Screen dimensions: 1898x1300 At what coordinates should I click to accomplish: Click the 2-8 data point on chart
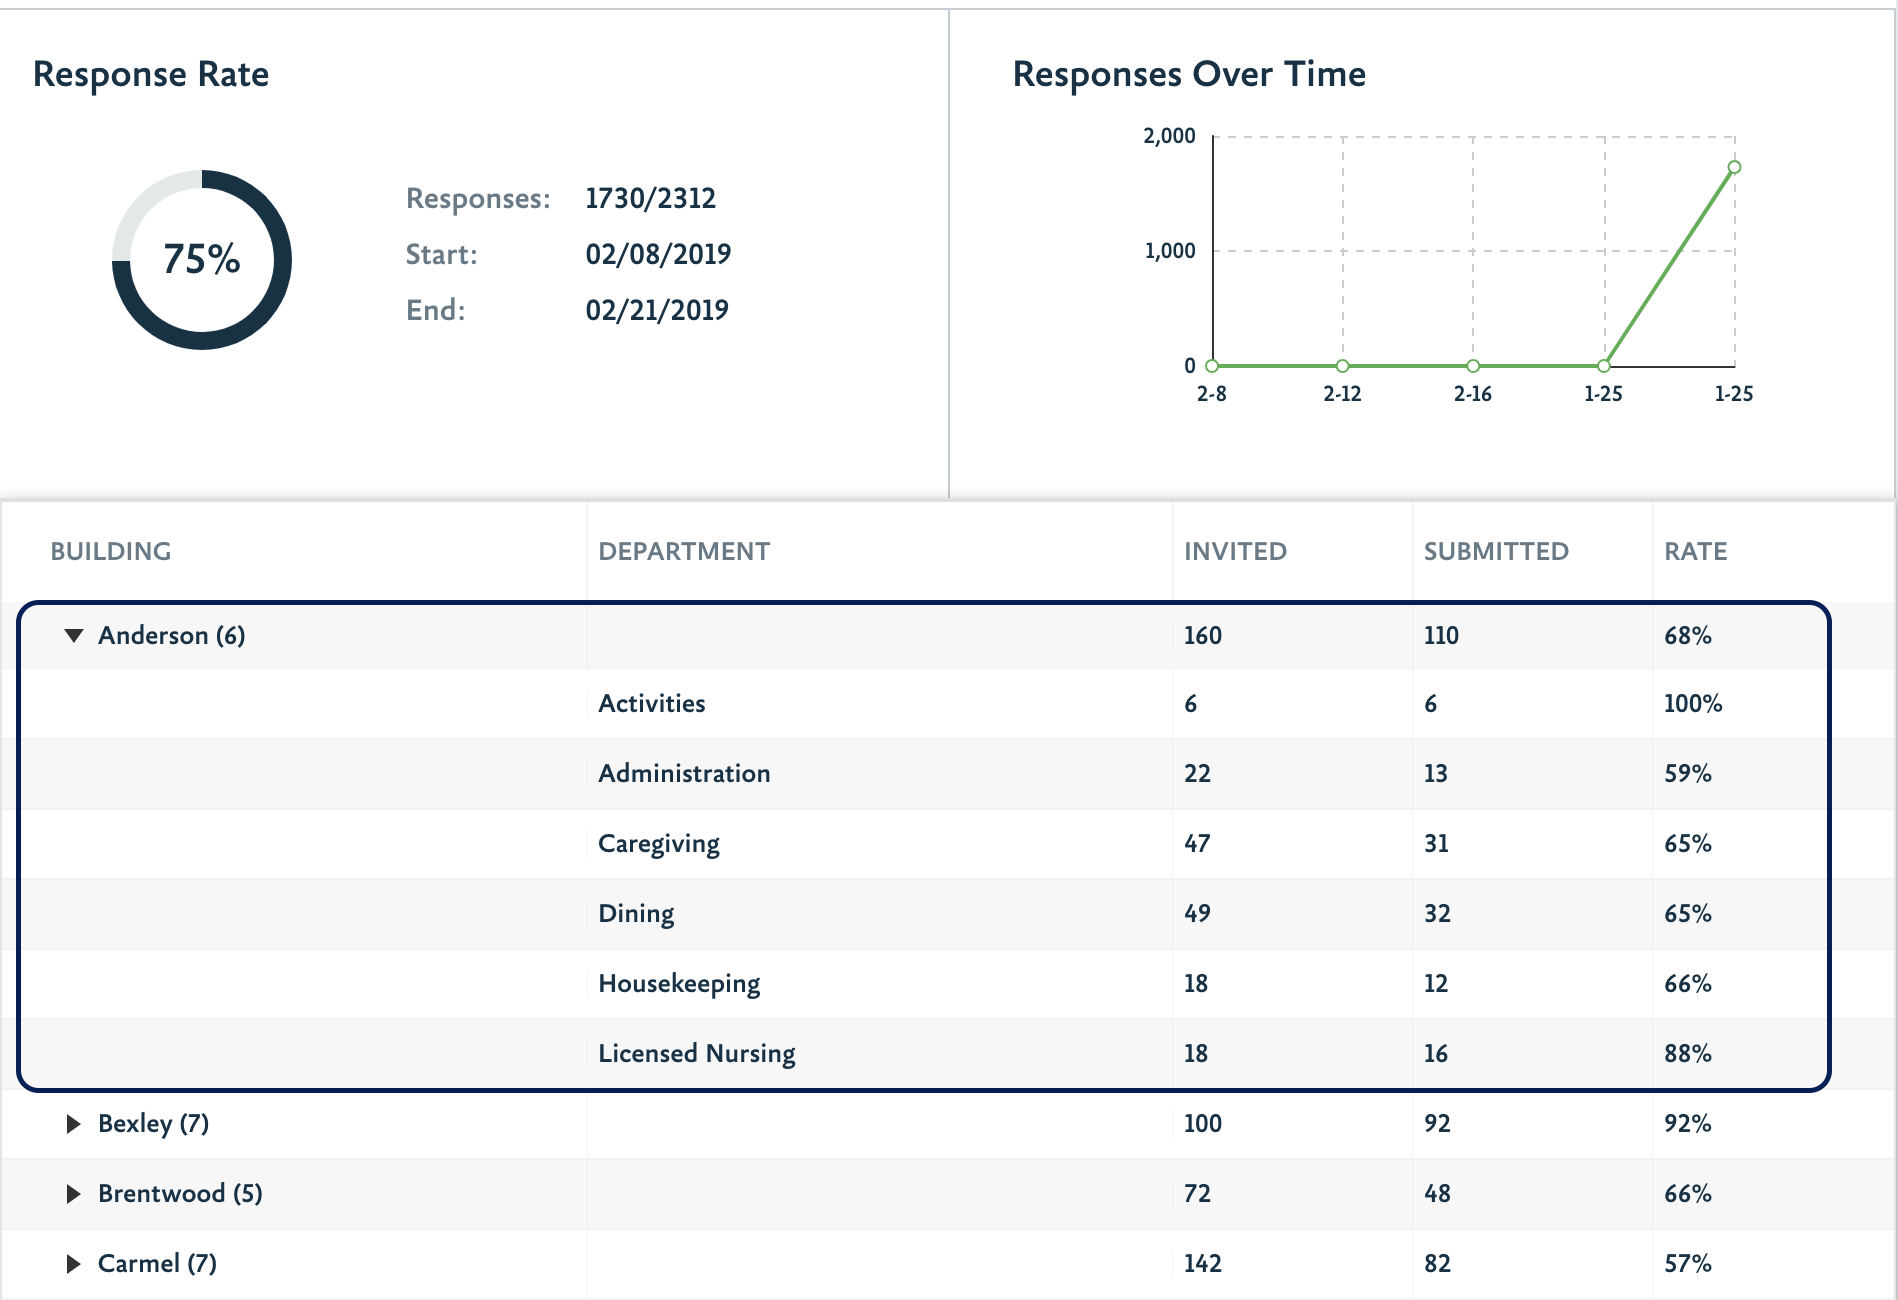tap(1212, 366)
